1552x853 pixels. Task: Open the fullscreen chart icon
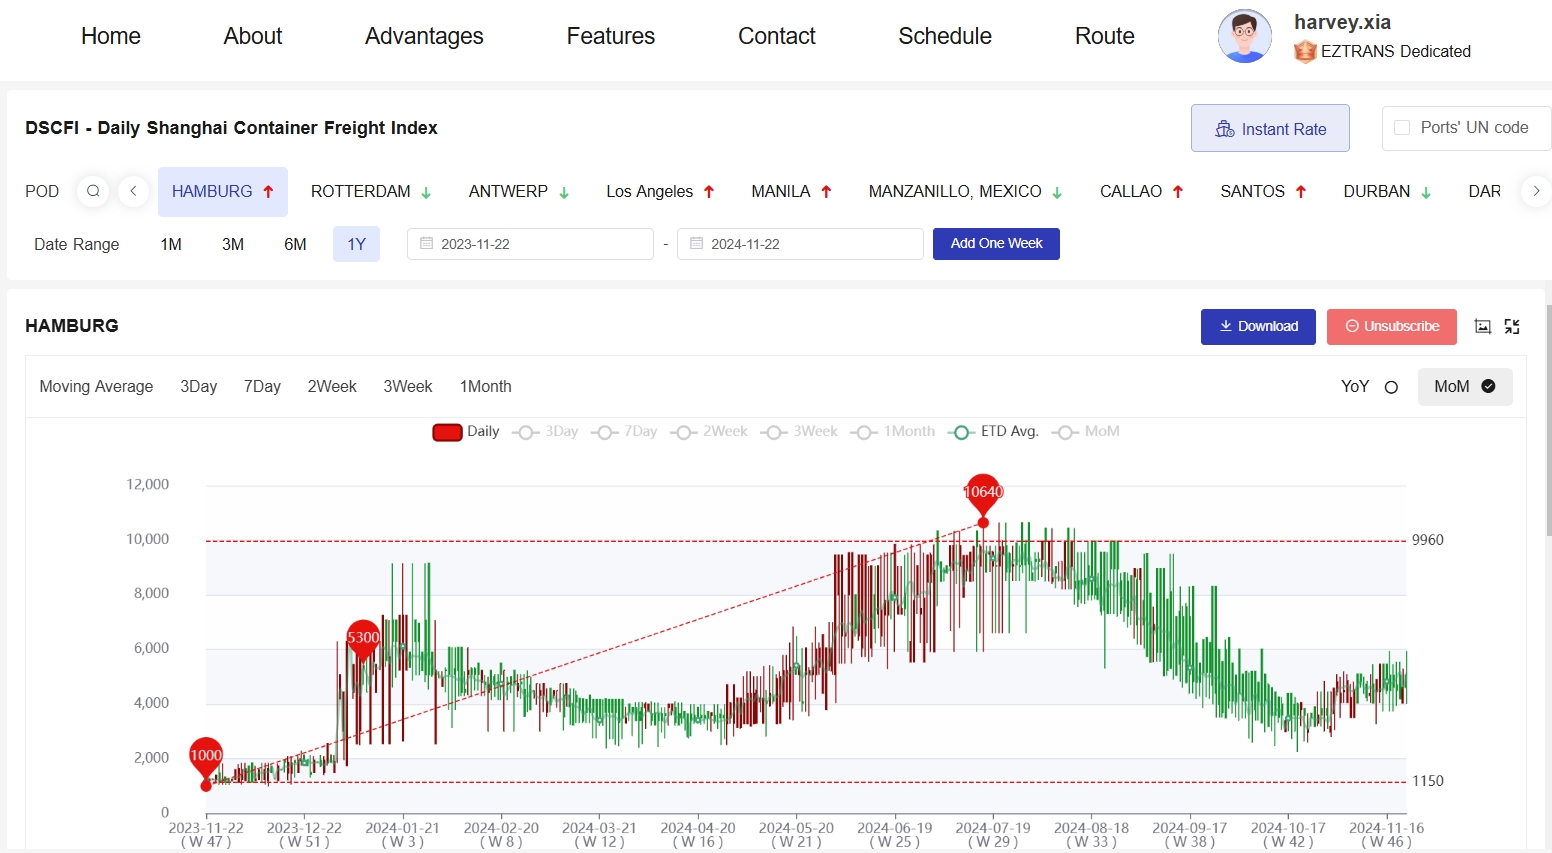(x=1512, y=327)
